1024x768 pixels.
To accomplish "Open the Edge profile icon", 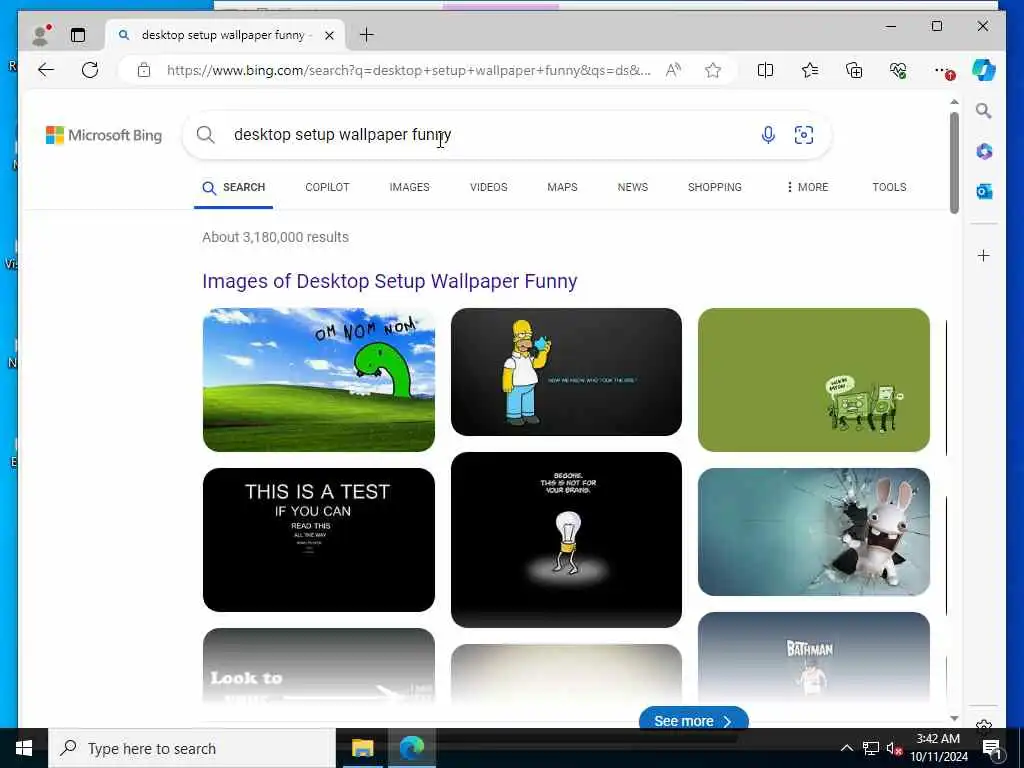I will click(40, 35).
